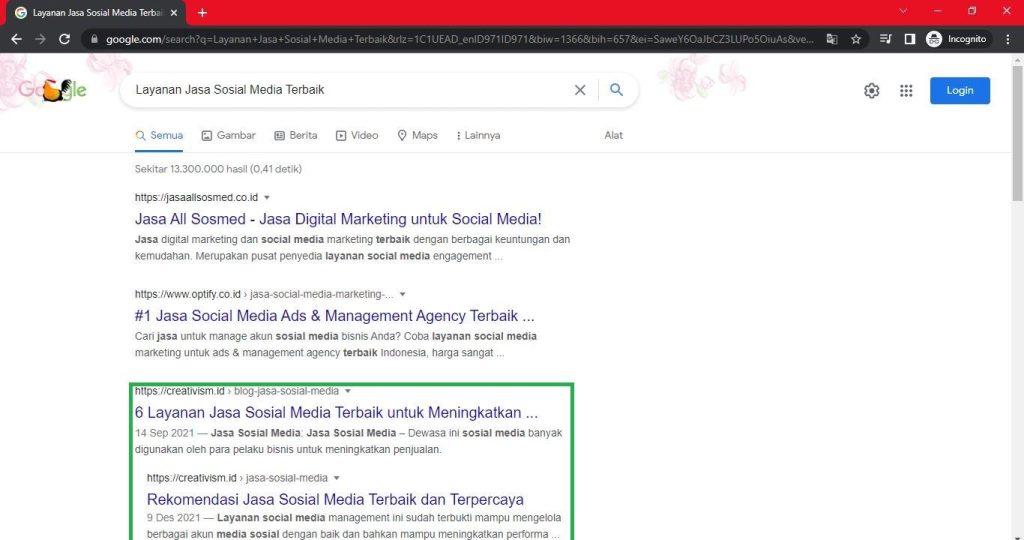The width and height of the screenshot is (1024, 540).
Task: Open a new browser tab
Action: [x=202, y=12]
